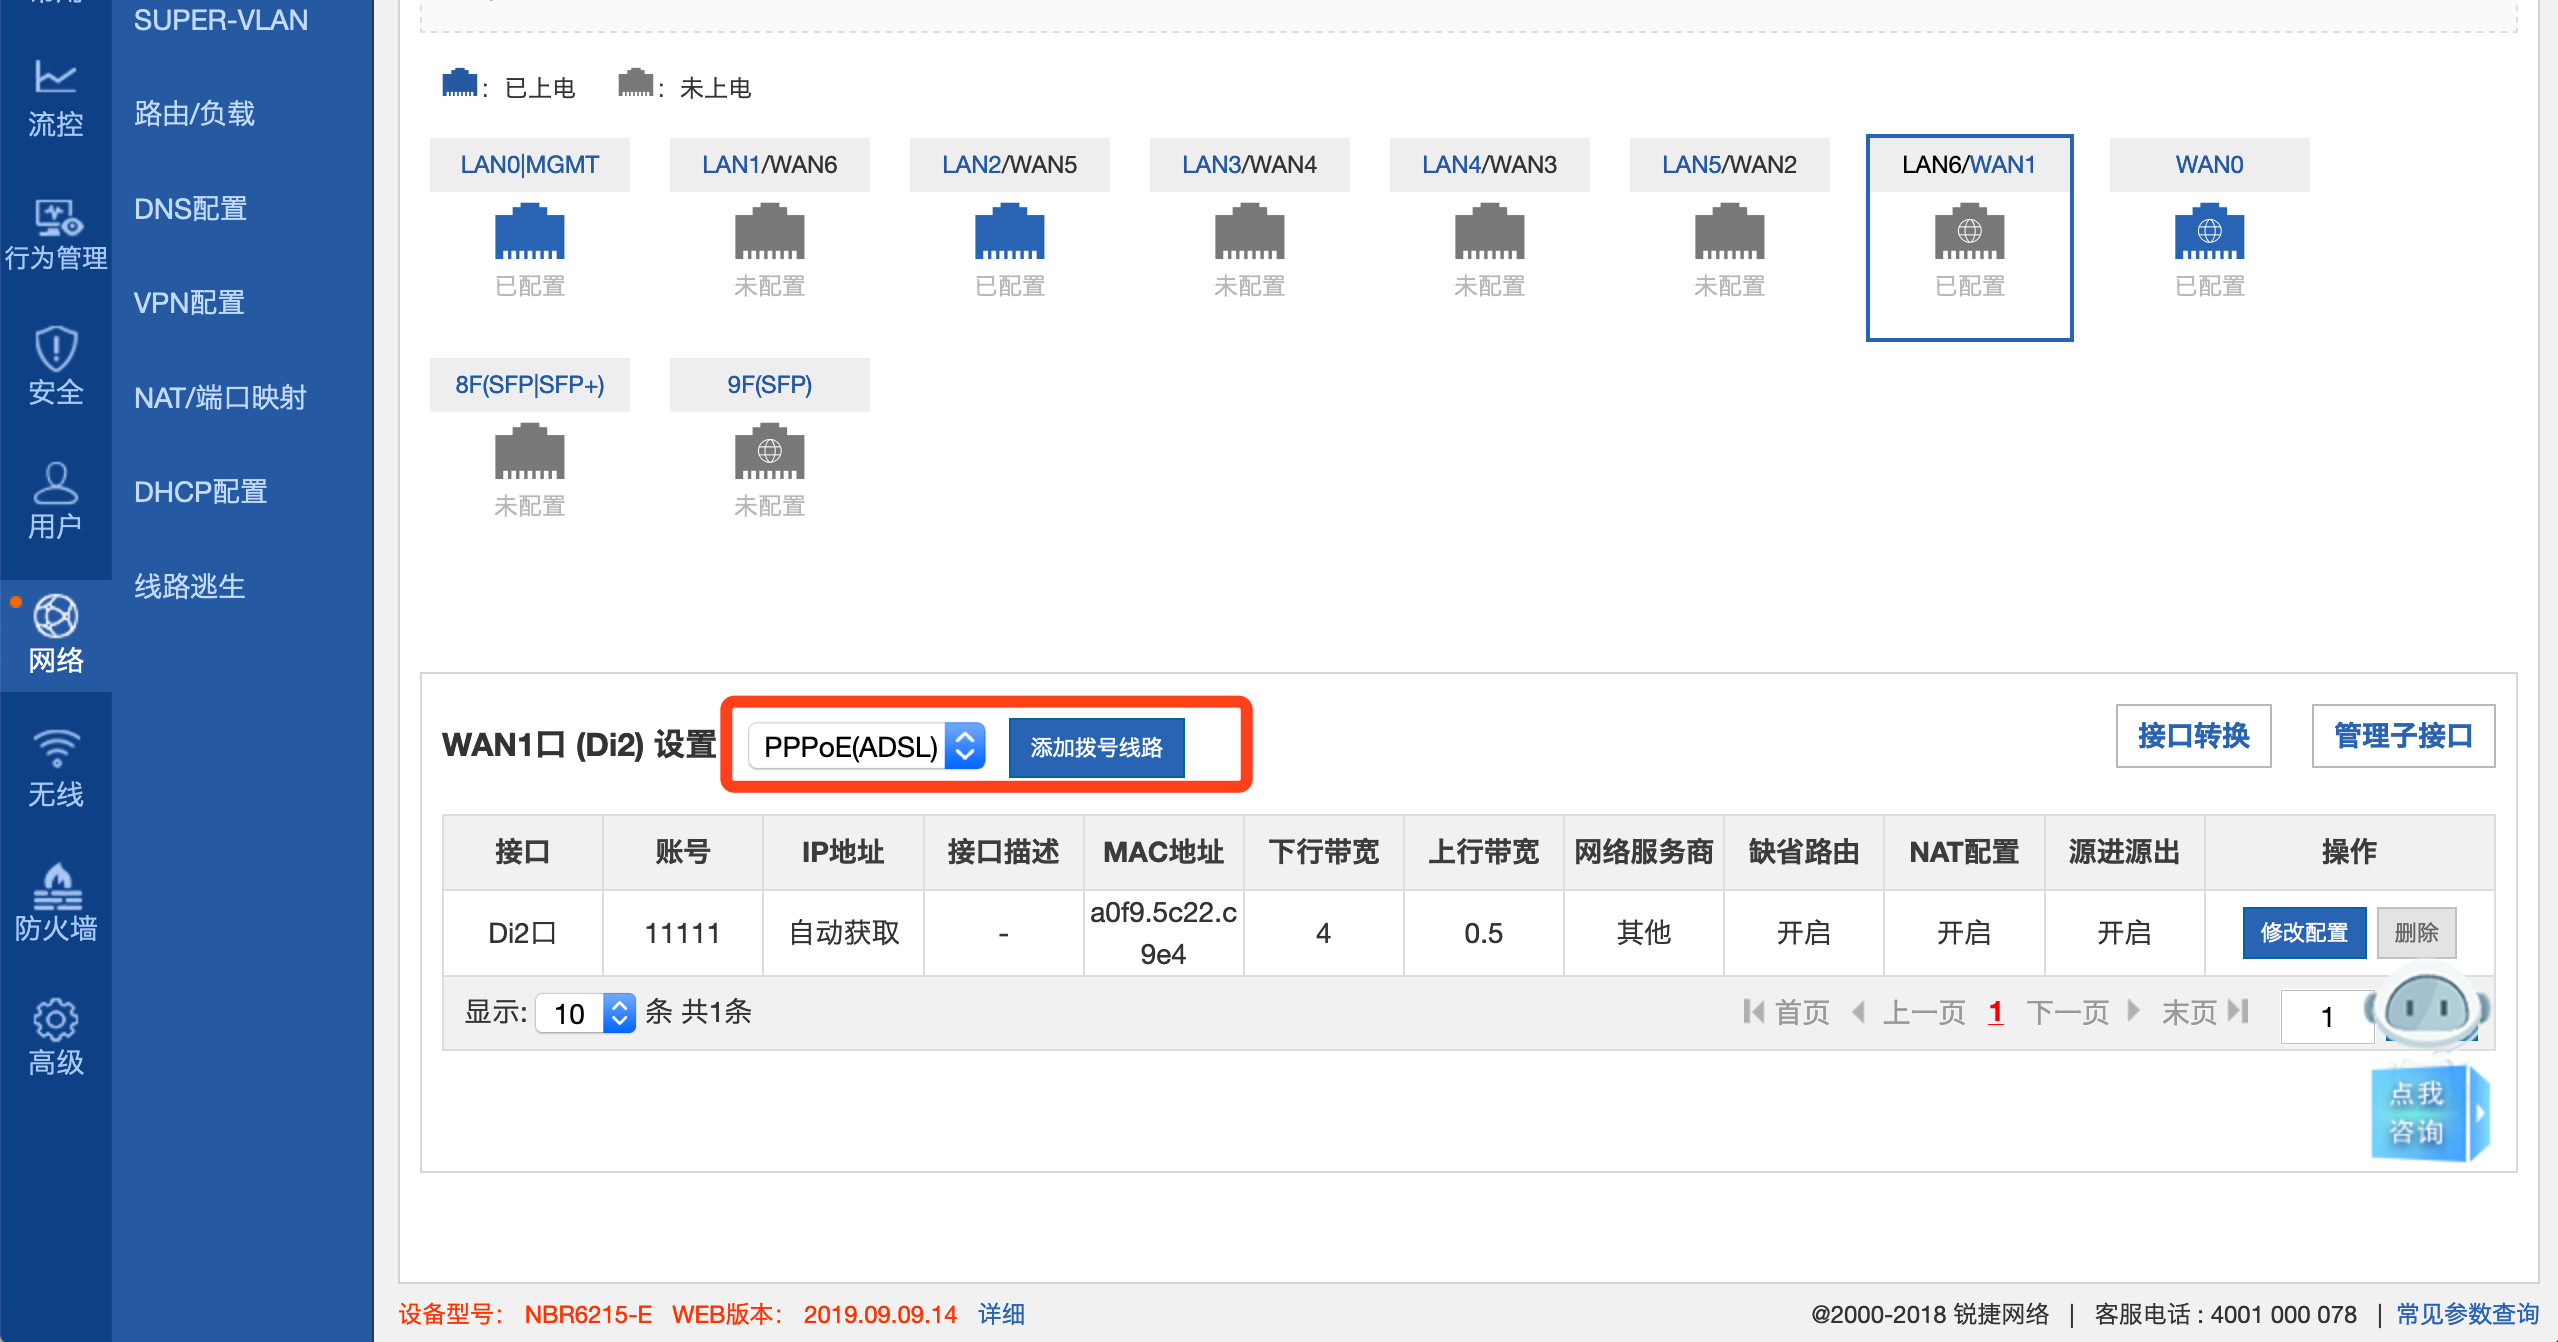
Task: Click the 网络服务商 column header
Action: tap(1644, 852)
